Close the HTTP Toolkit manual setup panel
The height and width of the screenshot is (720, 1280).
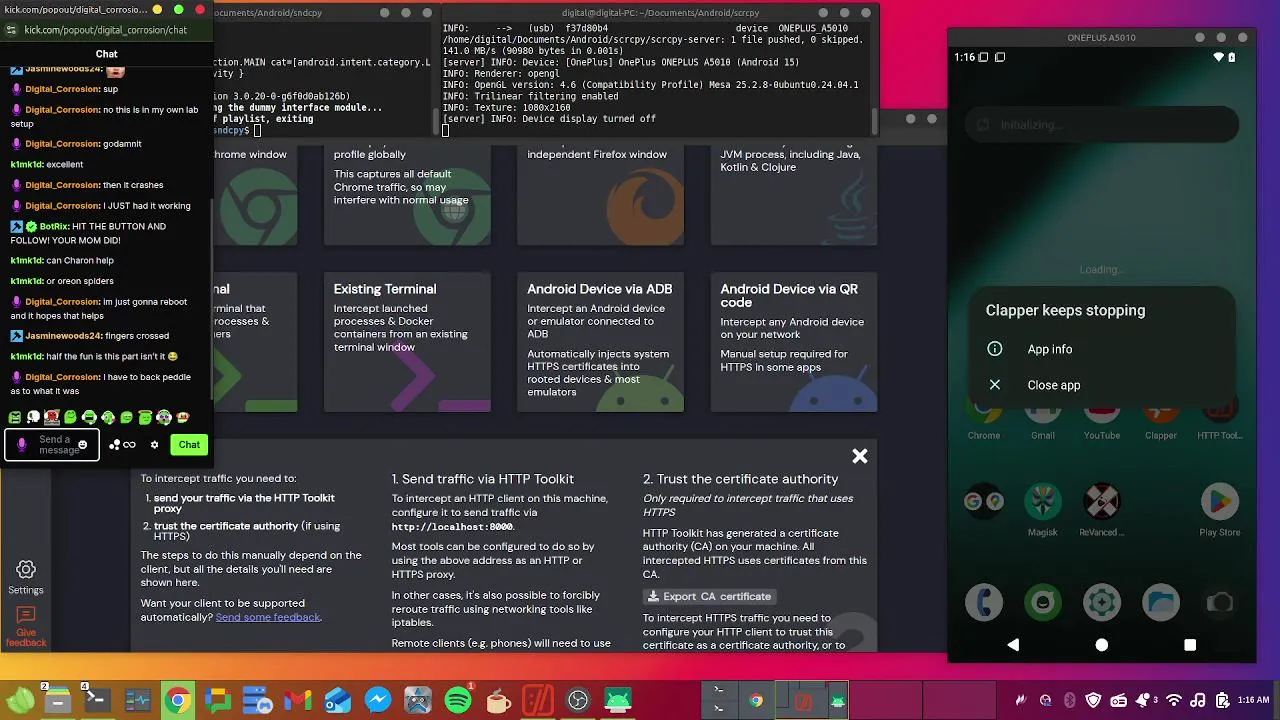click(859, 457)
